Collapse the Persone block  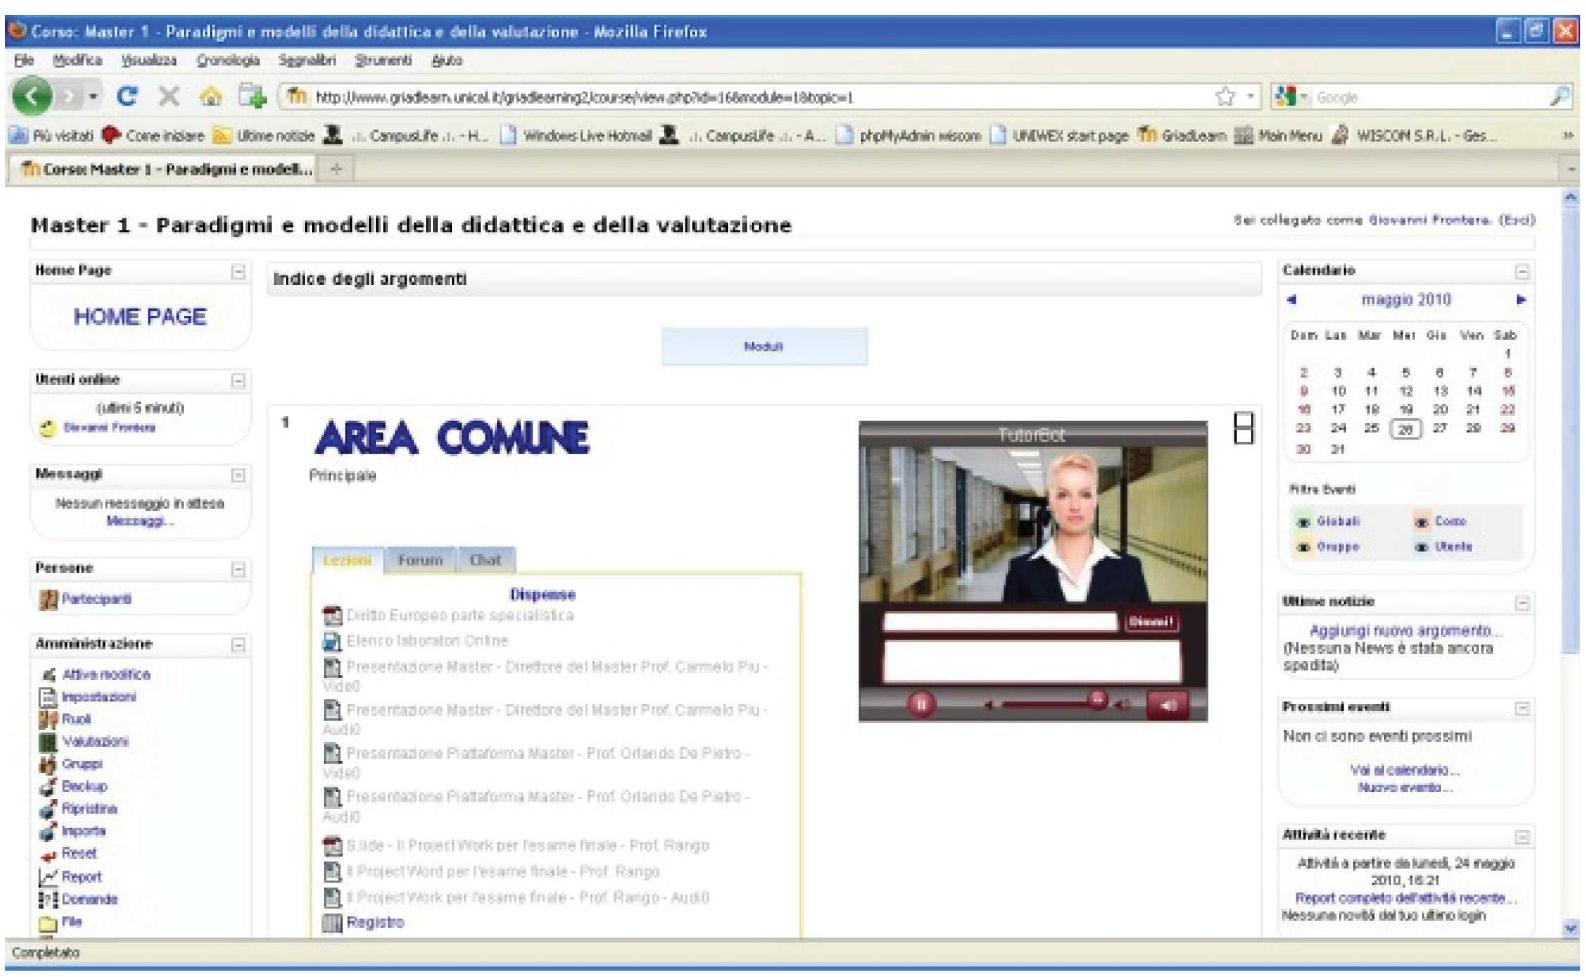tap(238, 570)
